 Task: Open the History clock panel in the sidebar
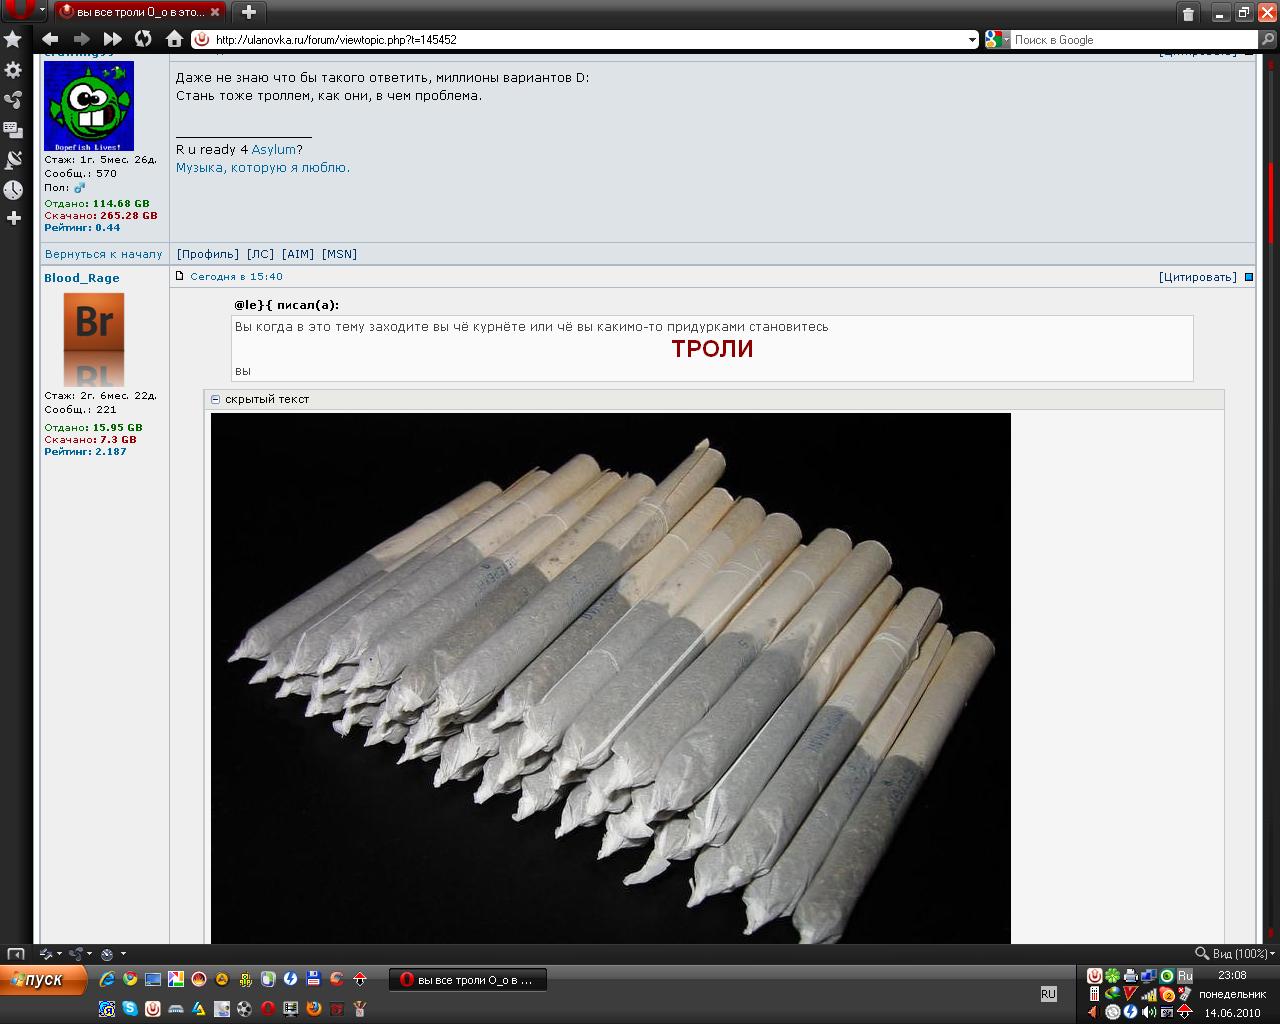(x=13, y=190)
